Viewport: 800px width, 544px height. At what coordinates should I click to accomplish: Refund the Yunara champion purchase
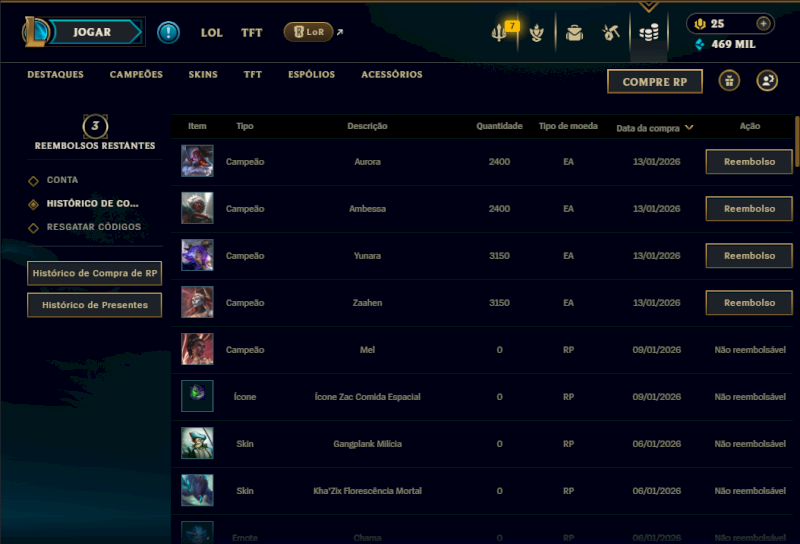tap(749, 256)
